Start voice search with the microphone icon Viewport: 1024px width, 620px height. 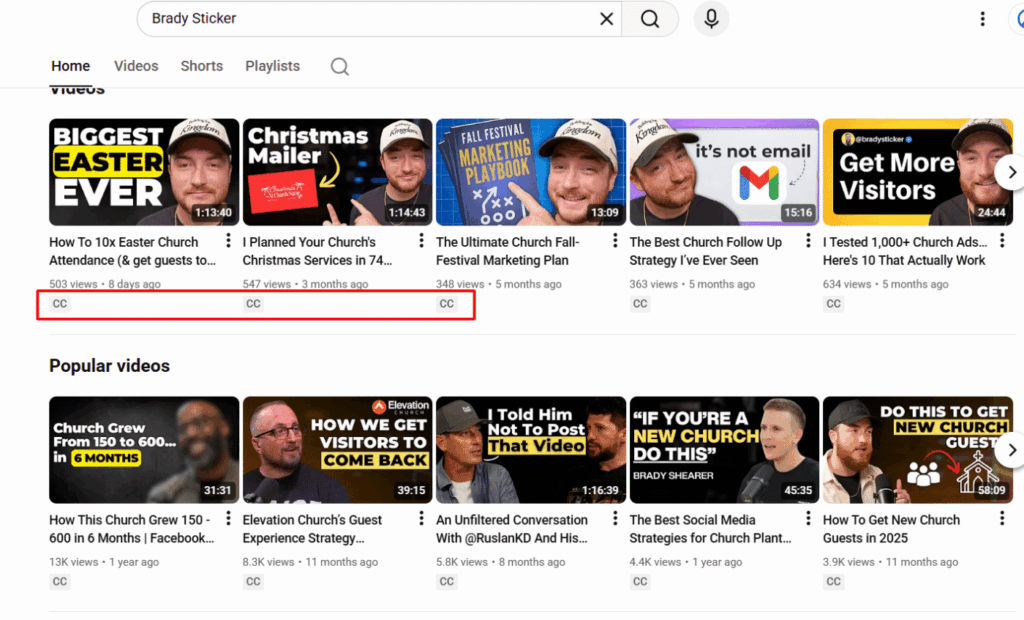click(711, 19)
